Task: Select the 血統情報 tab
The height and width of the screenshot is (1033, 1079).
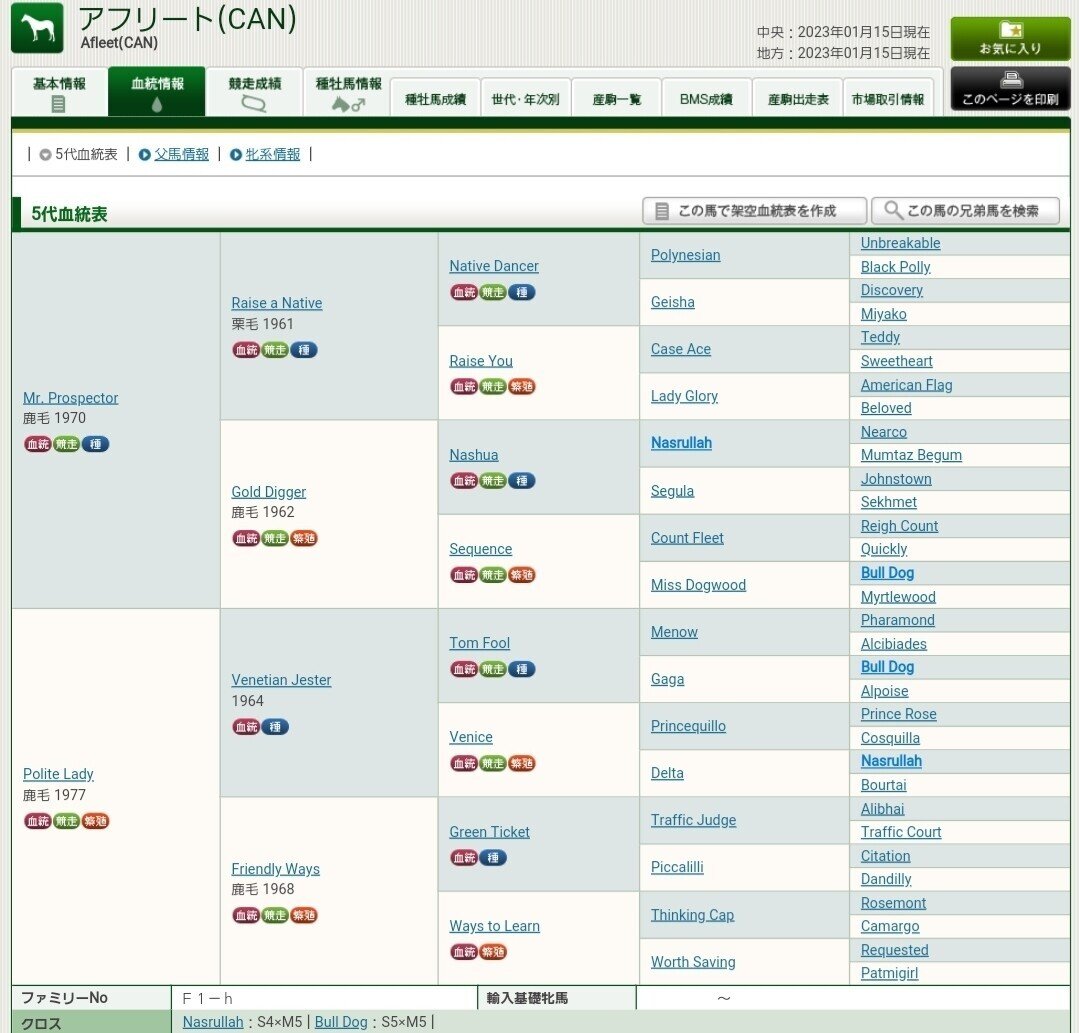Action: (x=157, y=92)
